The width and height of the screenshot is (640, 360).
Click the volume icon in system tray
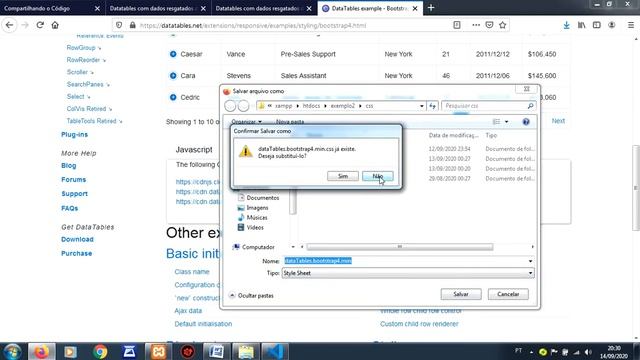[588, 352]
